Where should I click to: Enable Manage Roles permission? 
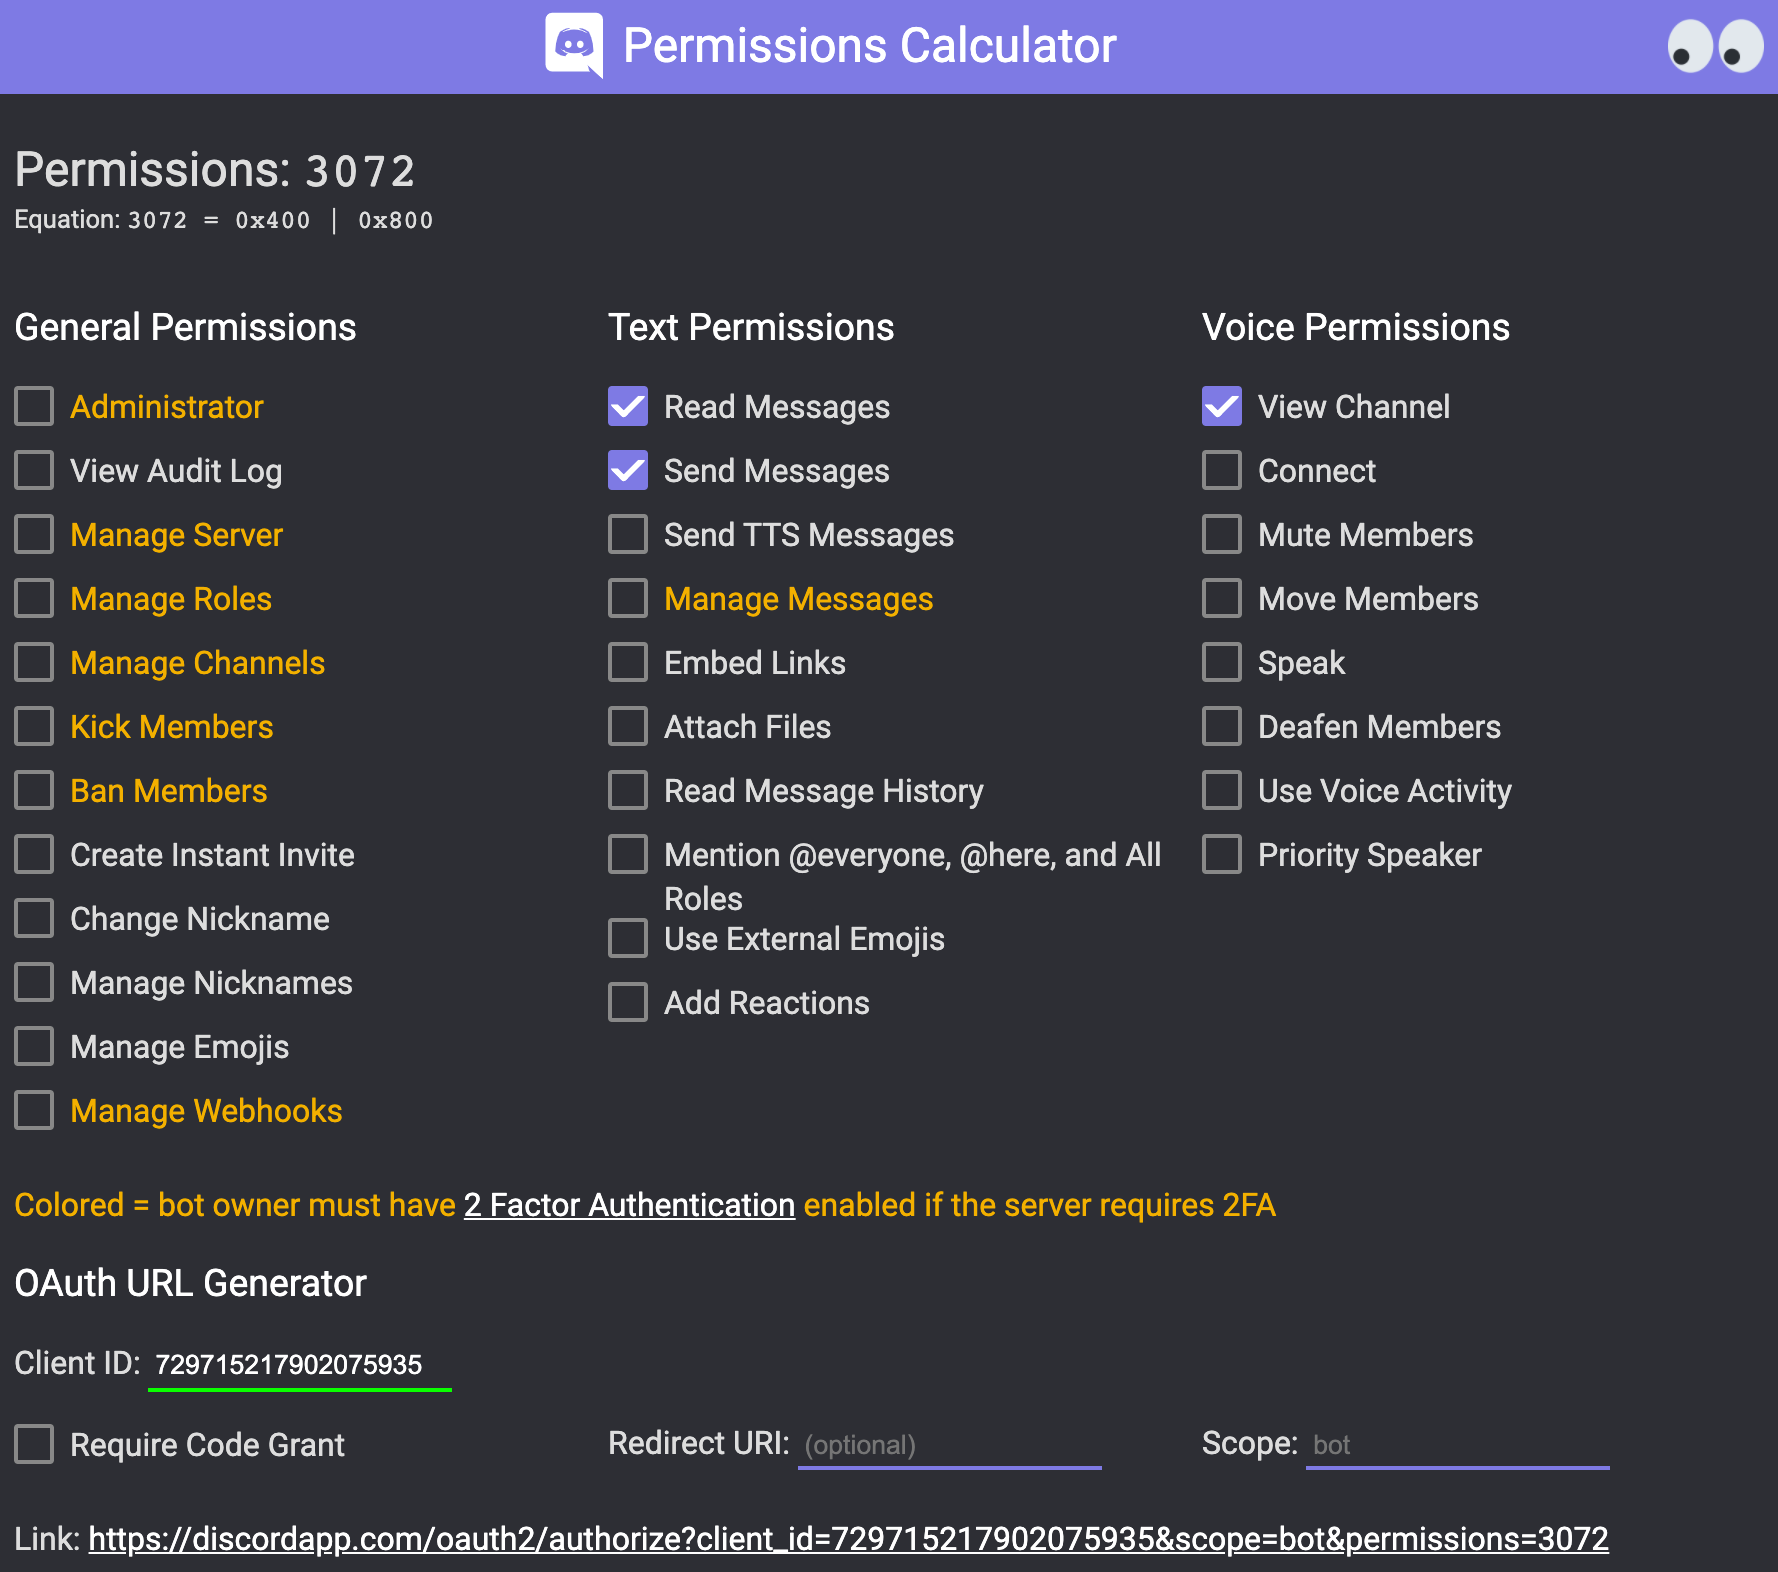tap(34, 598)
